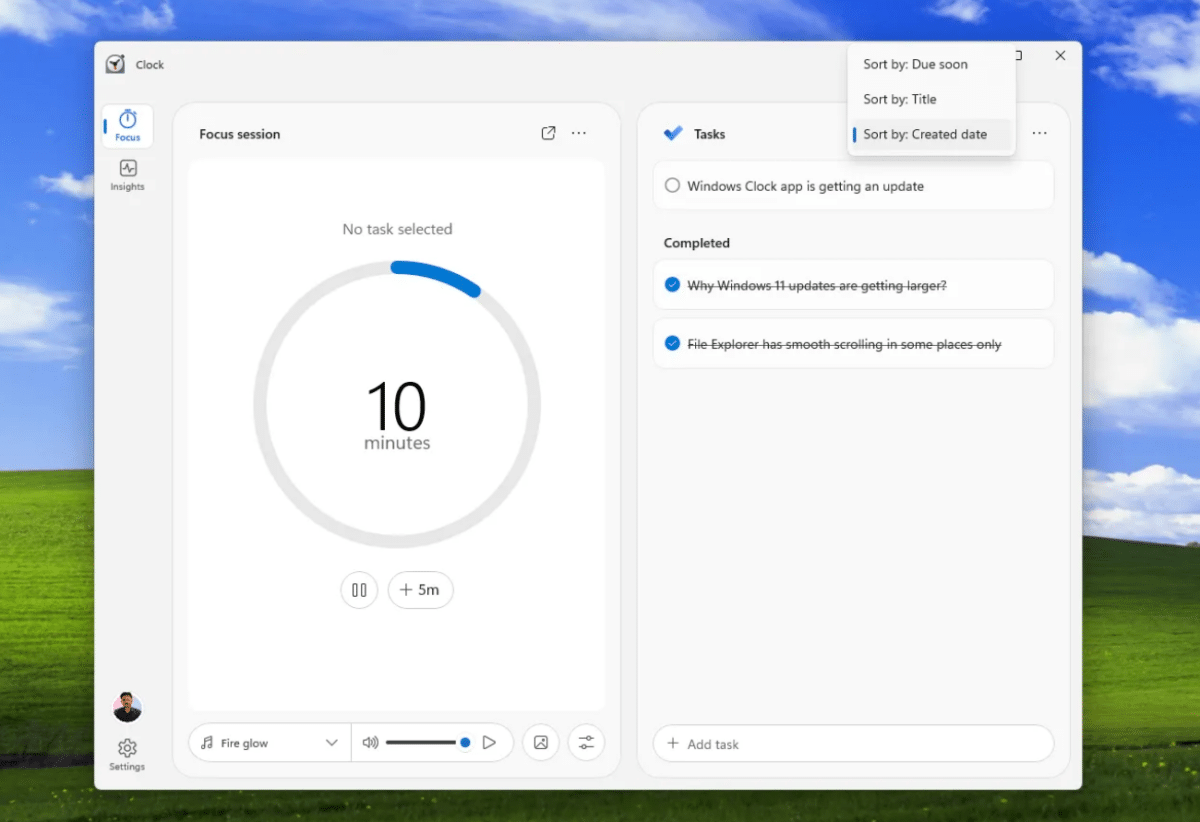Select Sort by: Title
Screen dimensions: 1200x822
point(931,99)
